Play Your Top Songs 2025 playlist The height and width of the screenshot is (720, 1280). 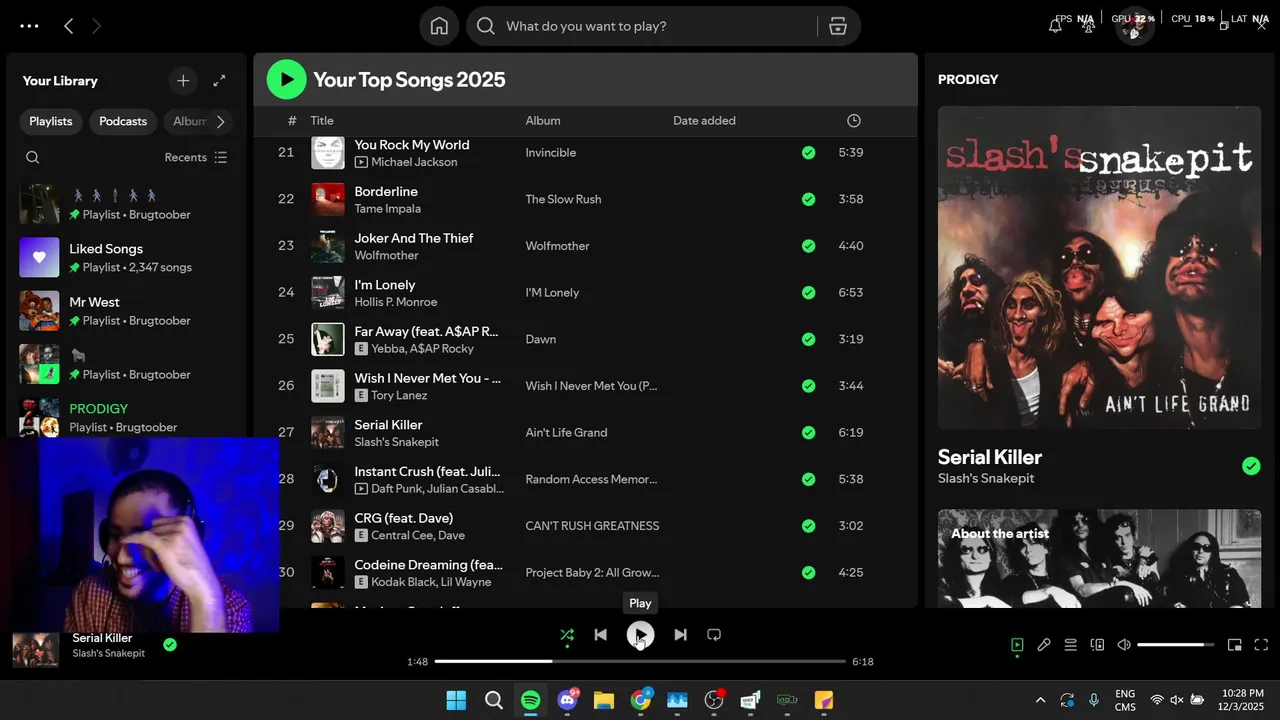click(286, 79)
